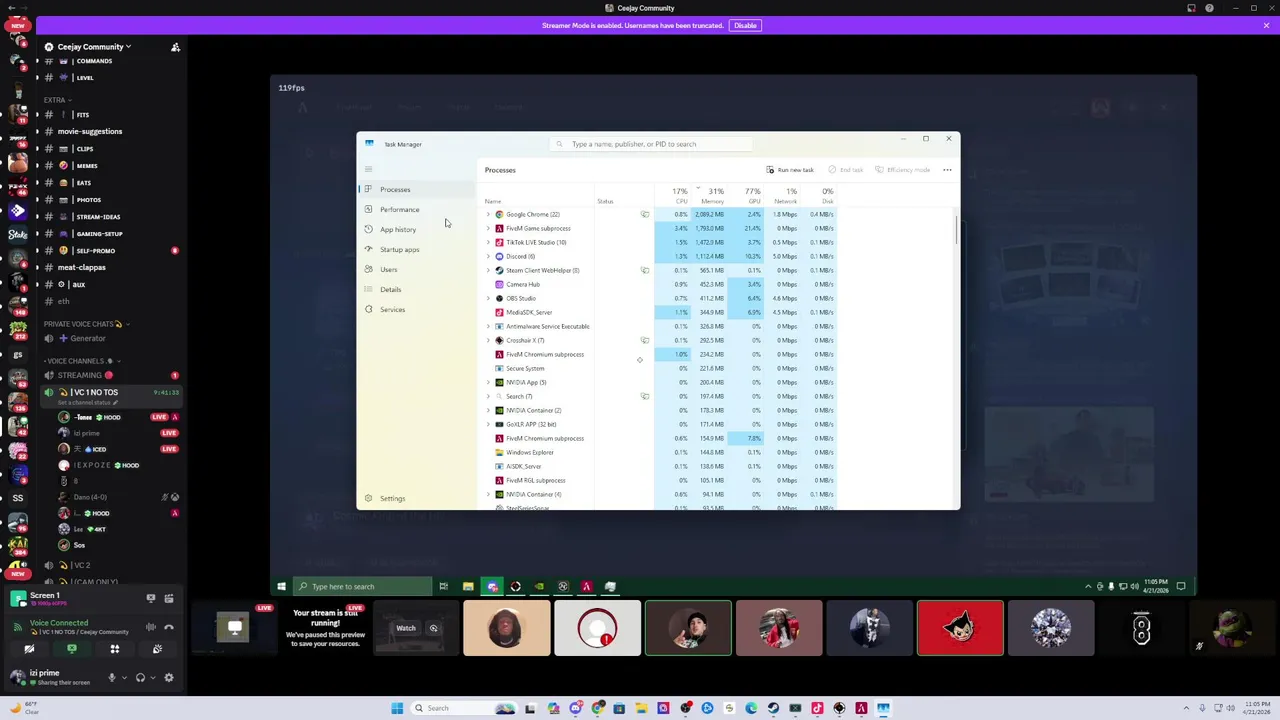Click the disconnect from voice phone icon
The image size is (1280, 720).
(169, 627)
